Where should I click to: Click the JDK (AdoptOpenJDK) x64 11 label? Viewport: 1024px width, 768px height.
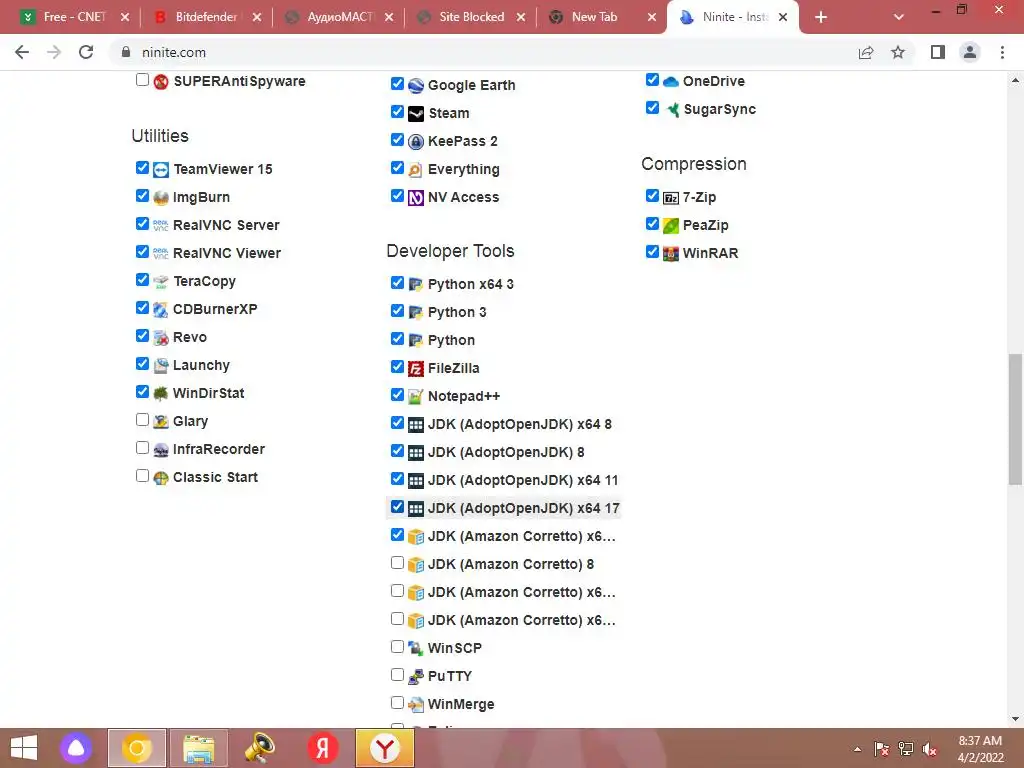(523, 481)
